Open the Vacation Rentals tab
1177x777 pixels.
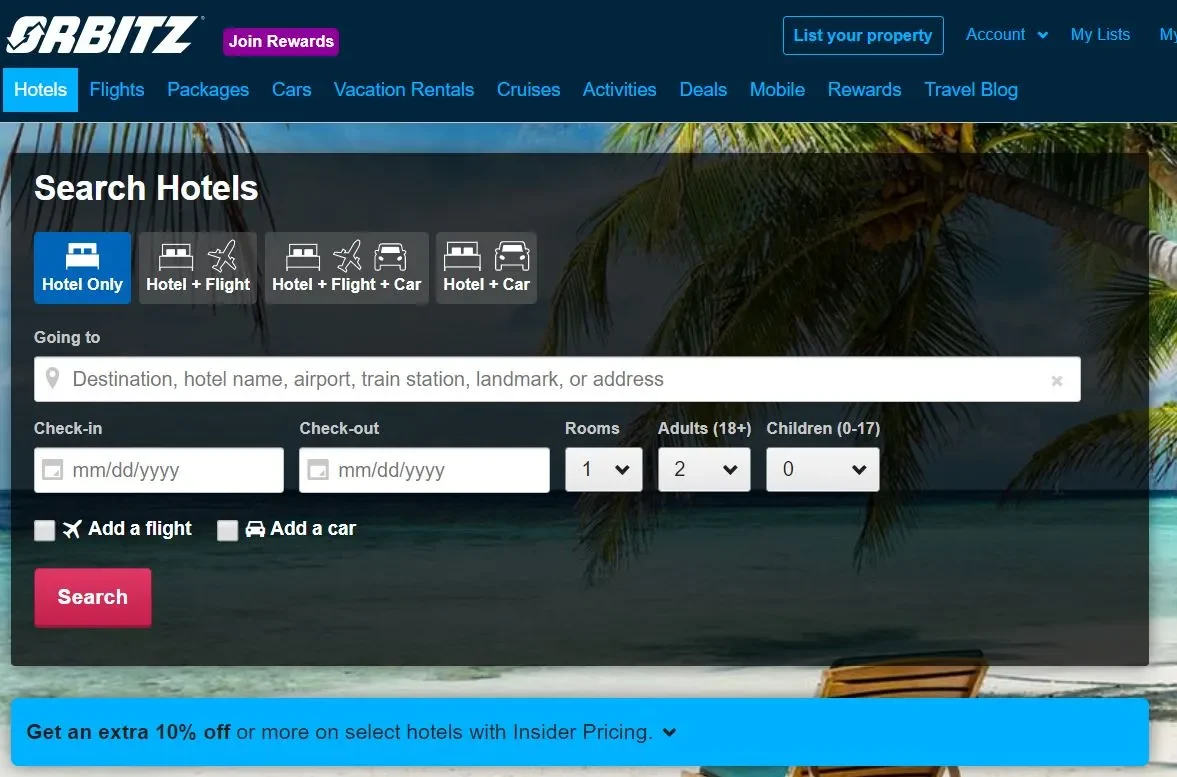coord(404,89)
